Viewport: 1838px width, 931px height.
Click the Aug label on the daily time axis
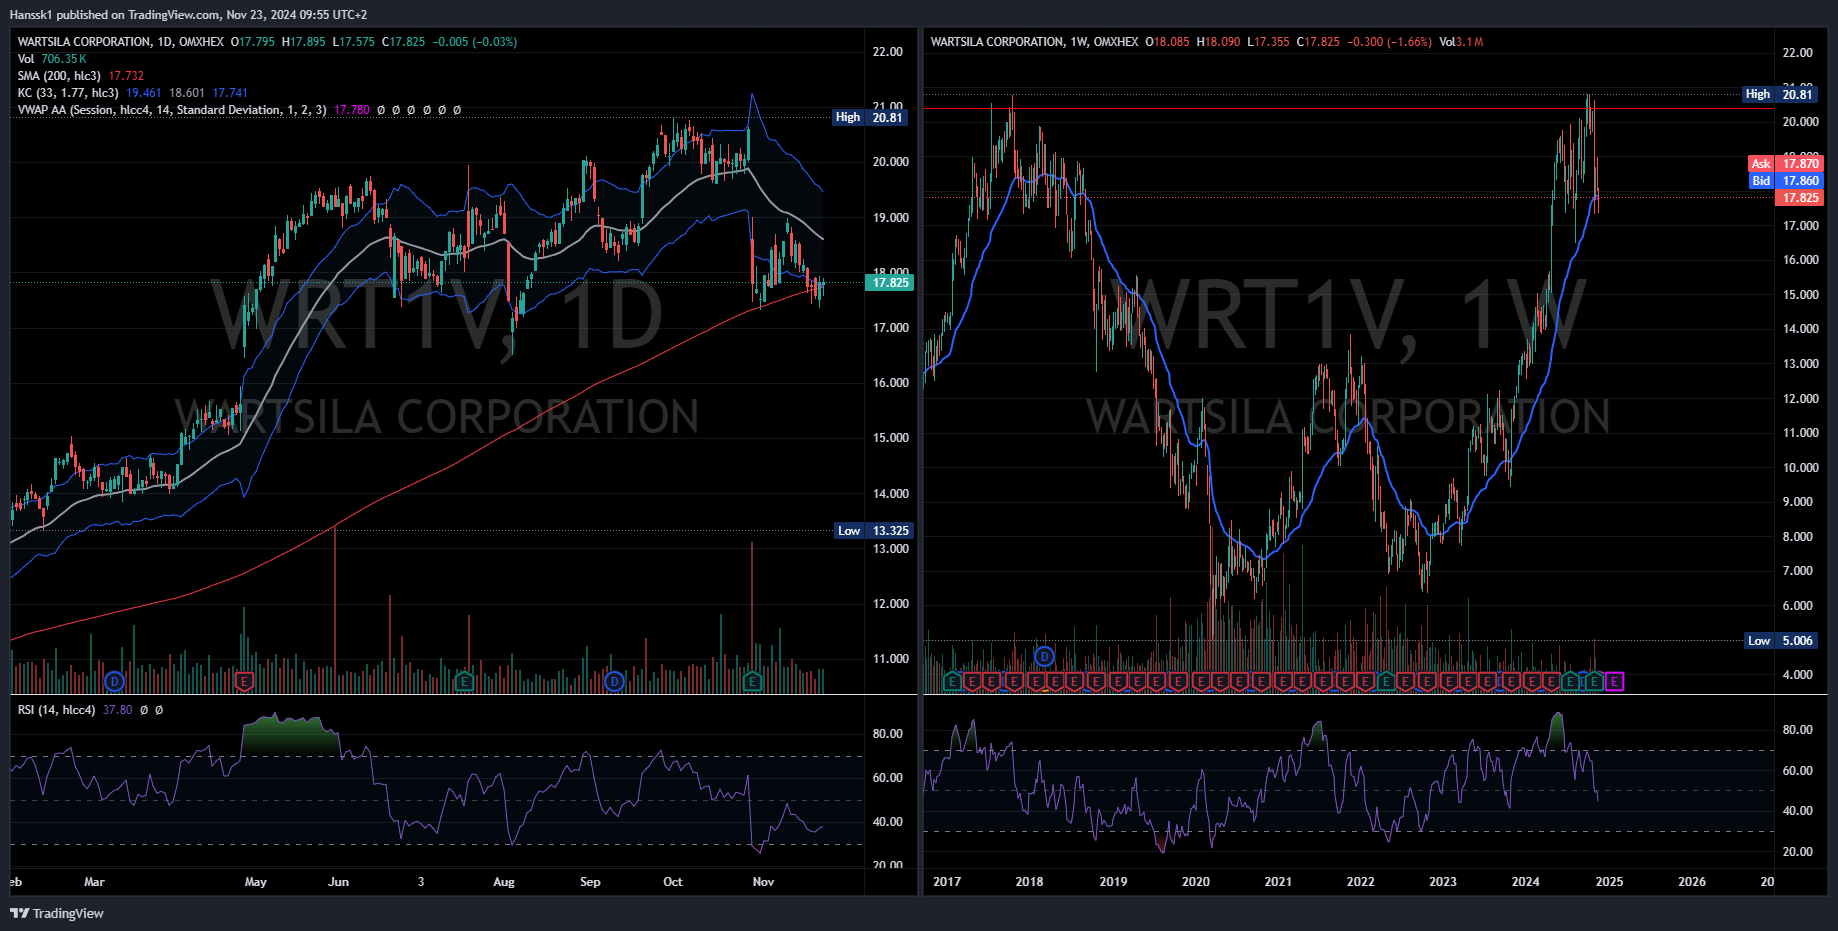pos(504,882)
